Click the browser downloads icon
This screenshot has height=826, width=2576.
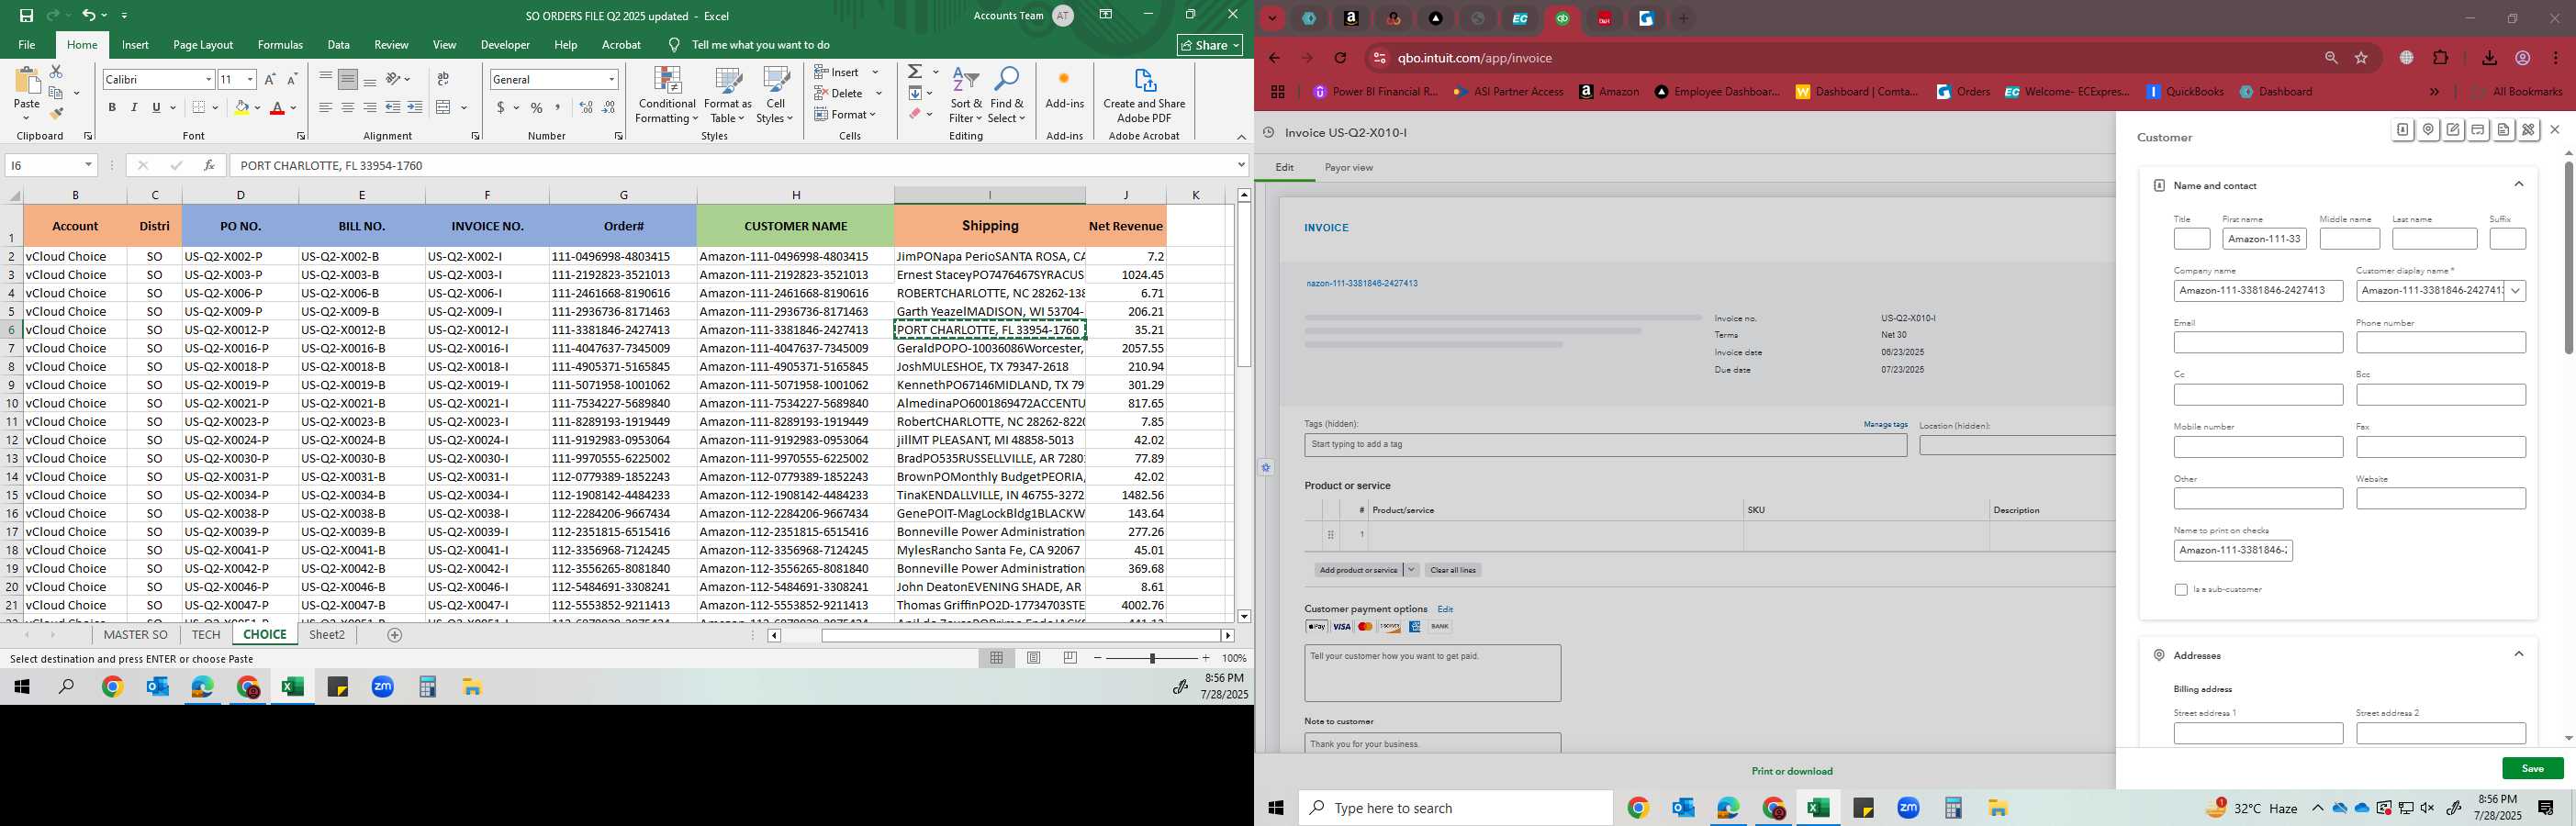click(2489, 58)
